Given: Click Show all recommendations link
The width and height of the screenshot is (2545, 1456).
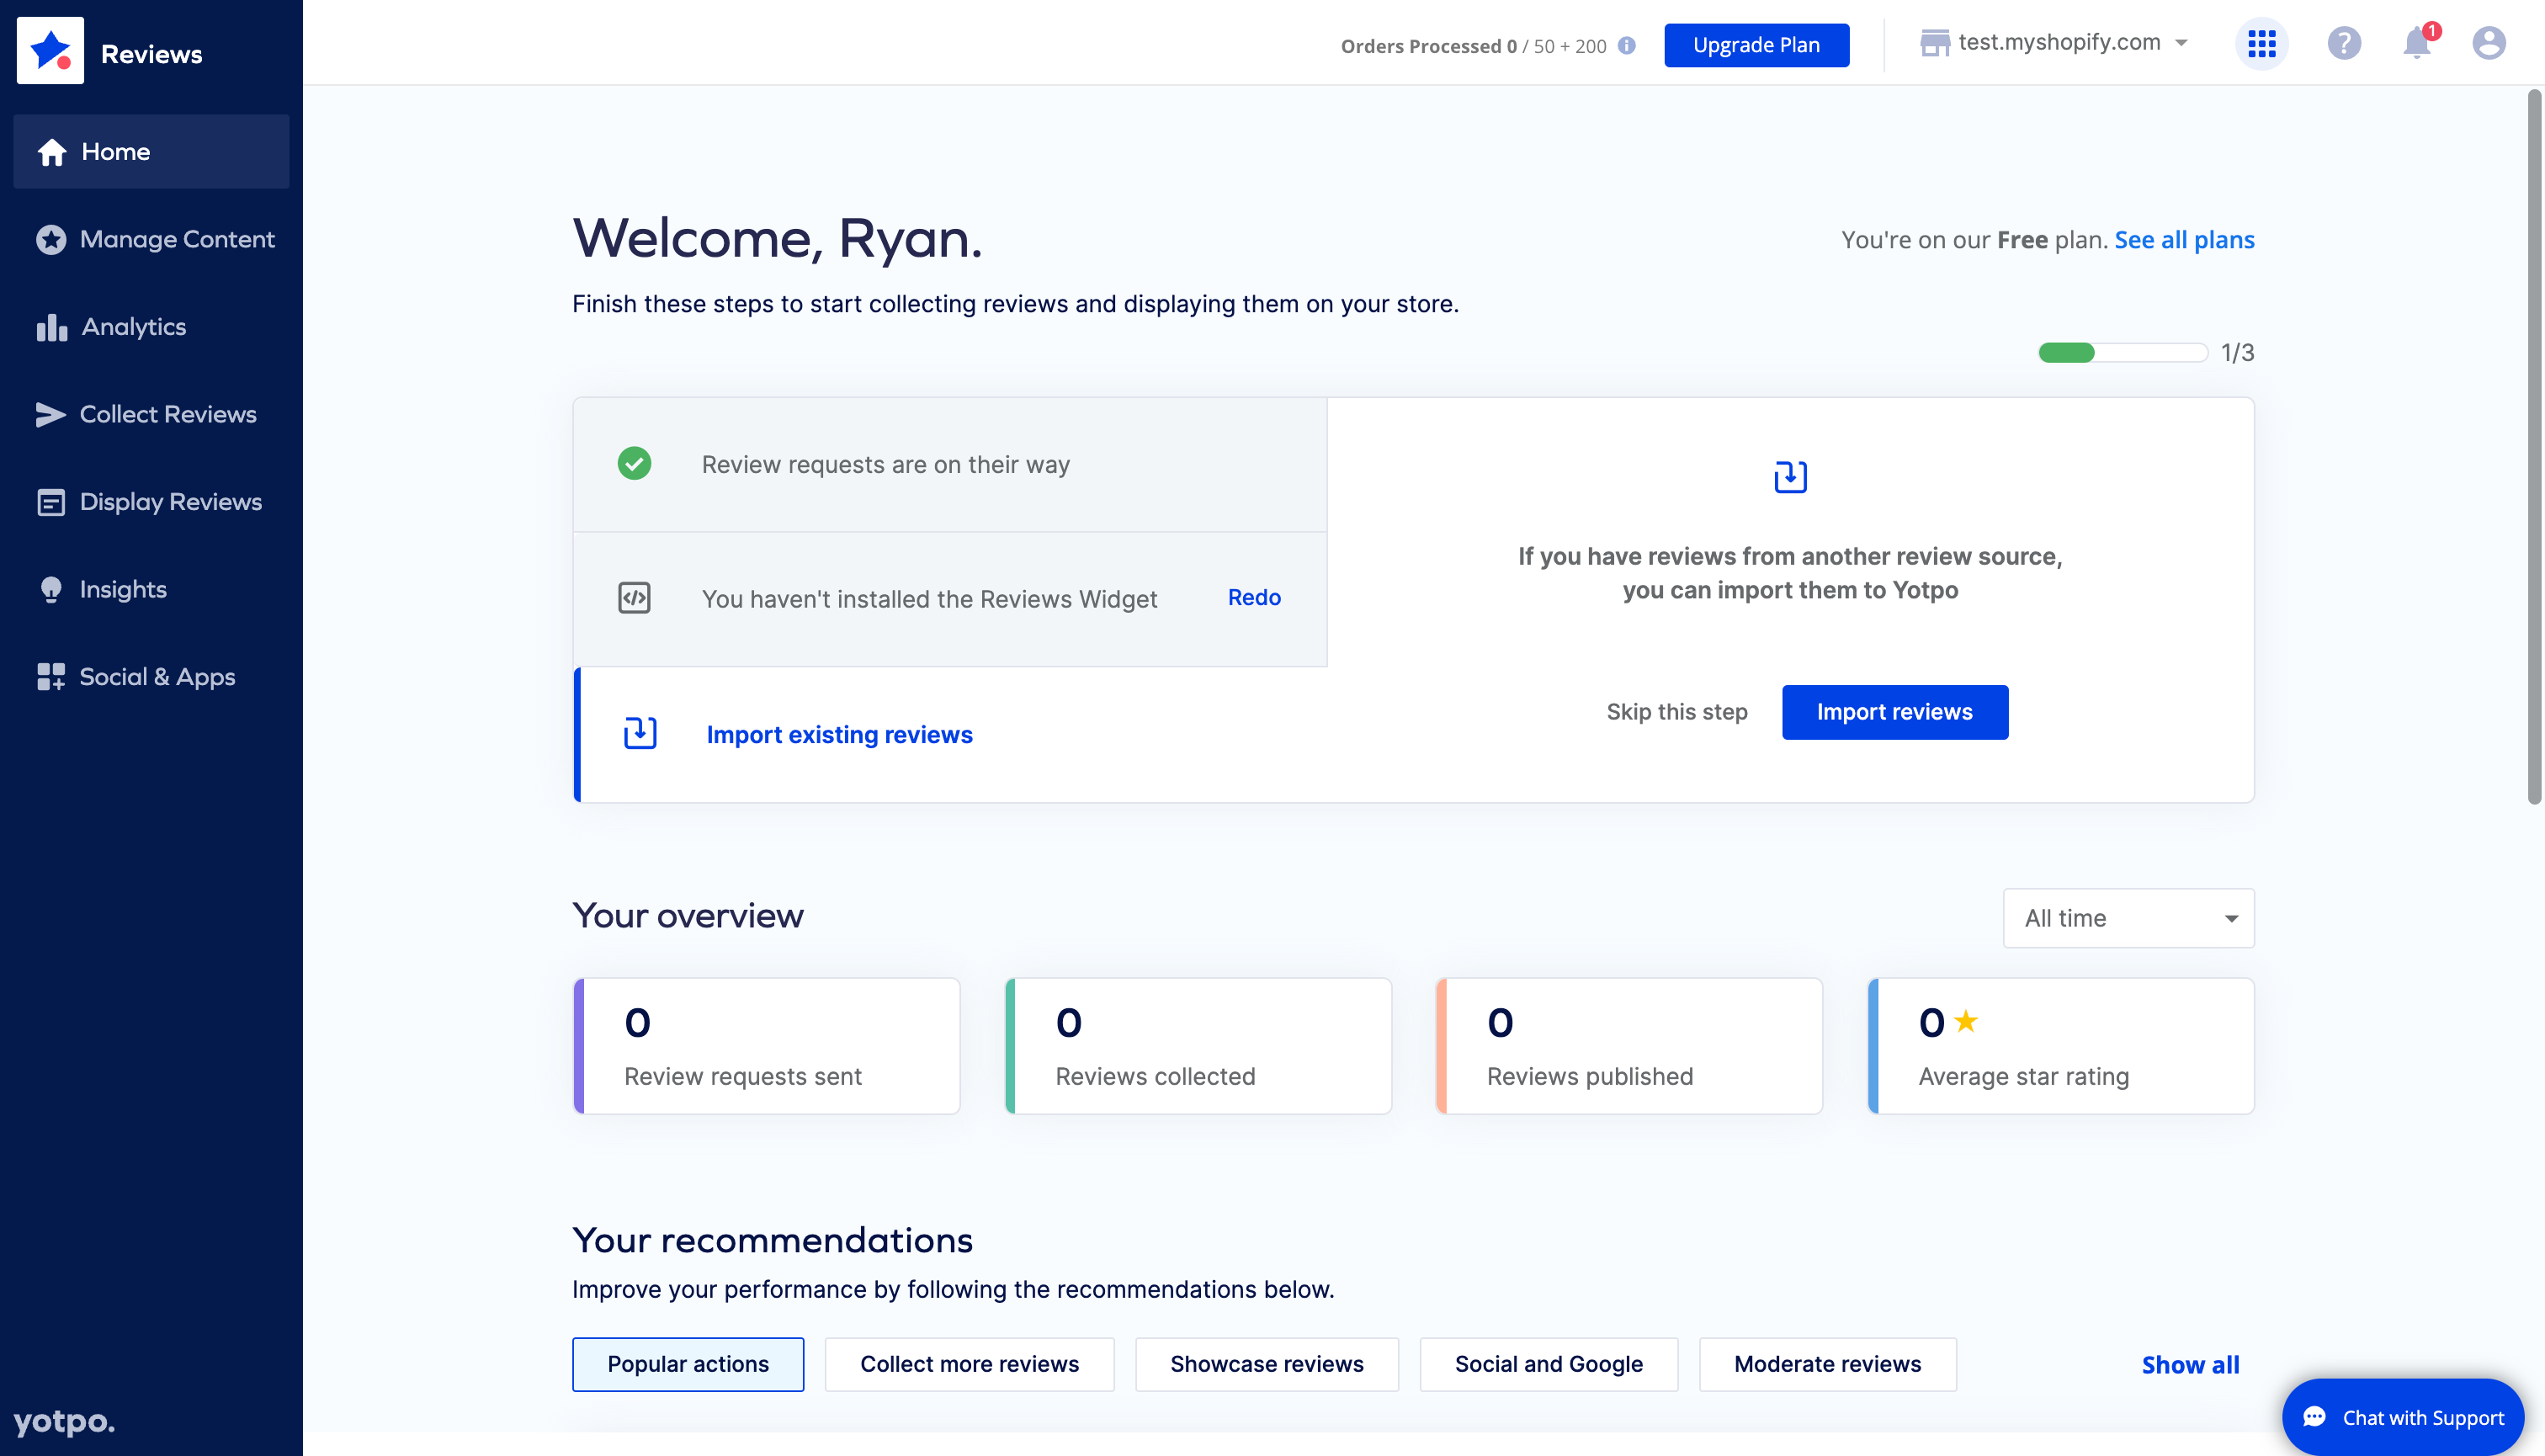Looking at the screenshot, I should coord(2190,1365).
